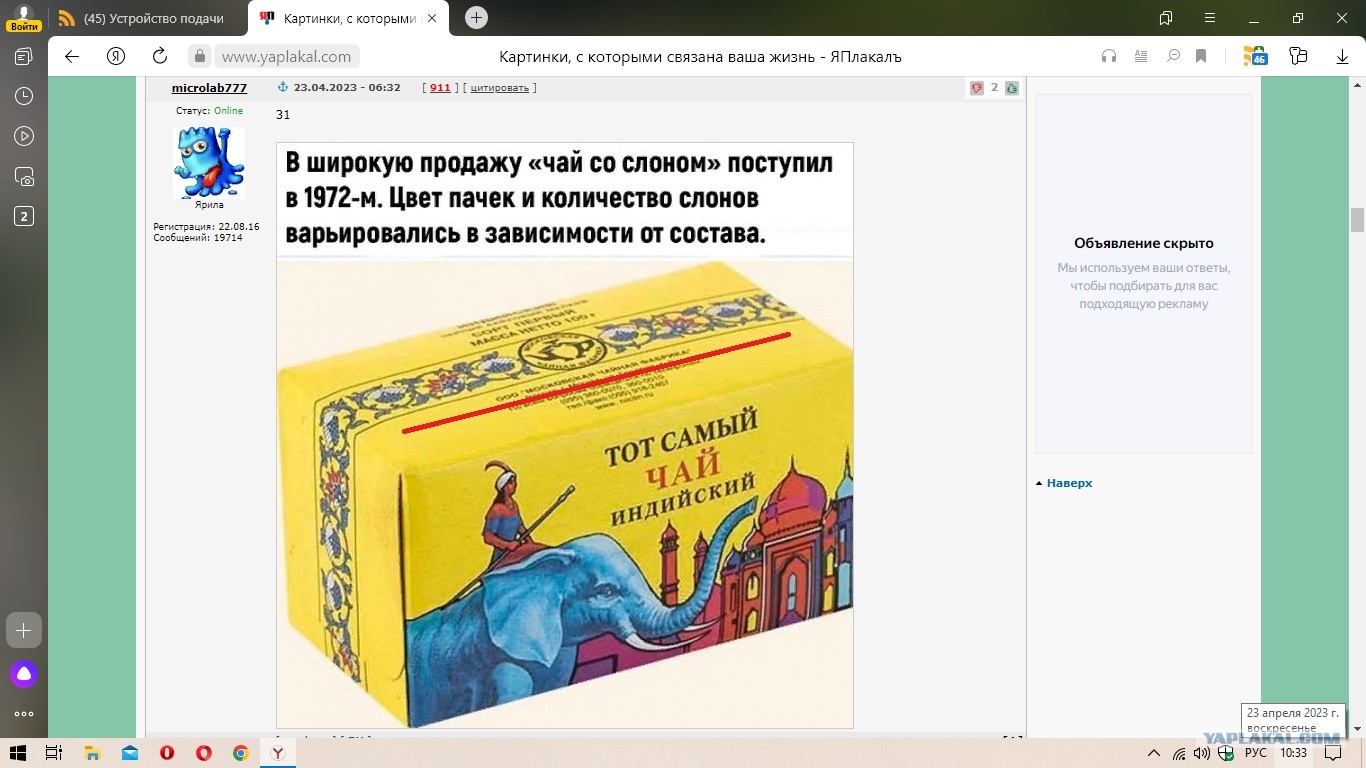The width and height of the screenshot is (1366, 768).
Task: Click the page title in address bar
Action: 700,57
